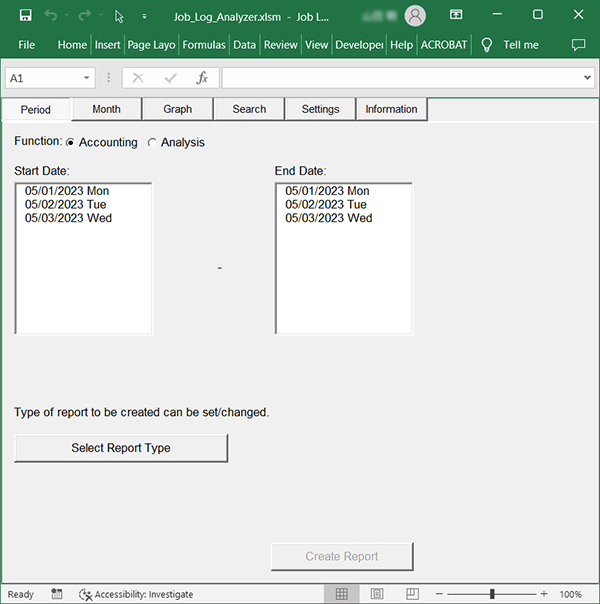Select End Date 05/02/2023 Tue

(344, 205)
